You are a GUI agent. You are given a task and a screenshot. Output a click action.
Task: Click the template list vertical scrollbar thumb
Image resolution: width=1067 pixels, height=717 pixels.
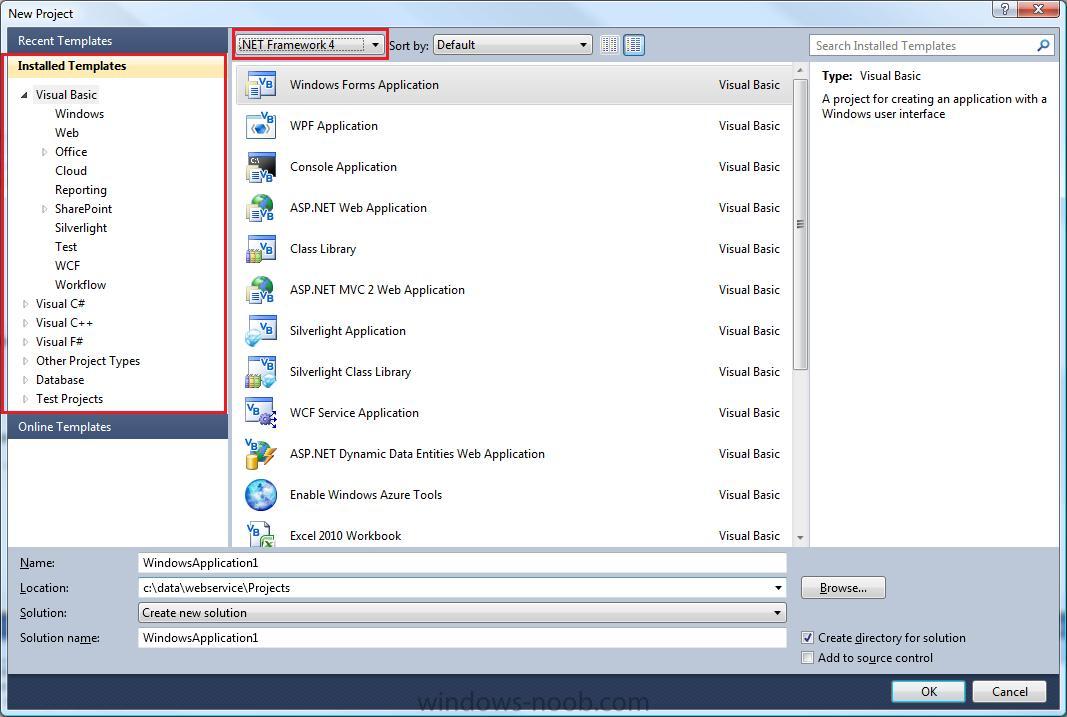pyautogui.click(x=800, y=224)
